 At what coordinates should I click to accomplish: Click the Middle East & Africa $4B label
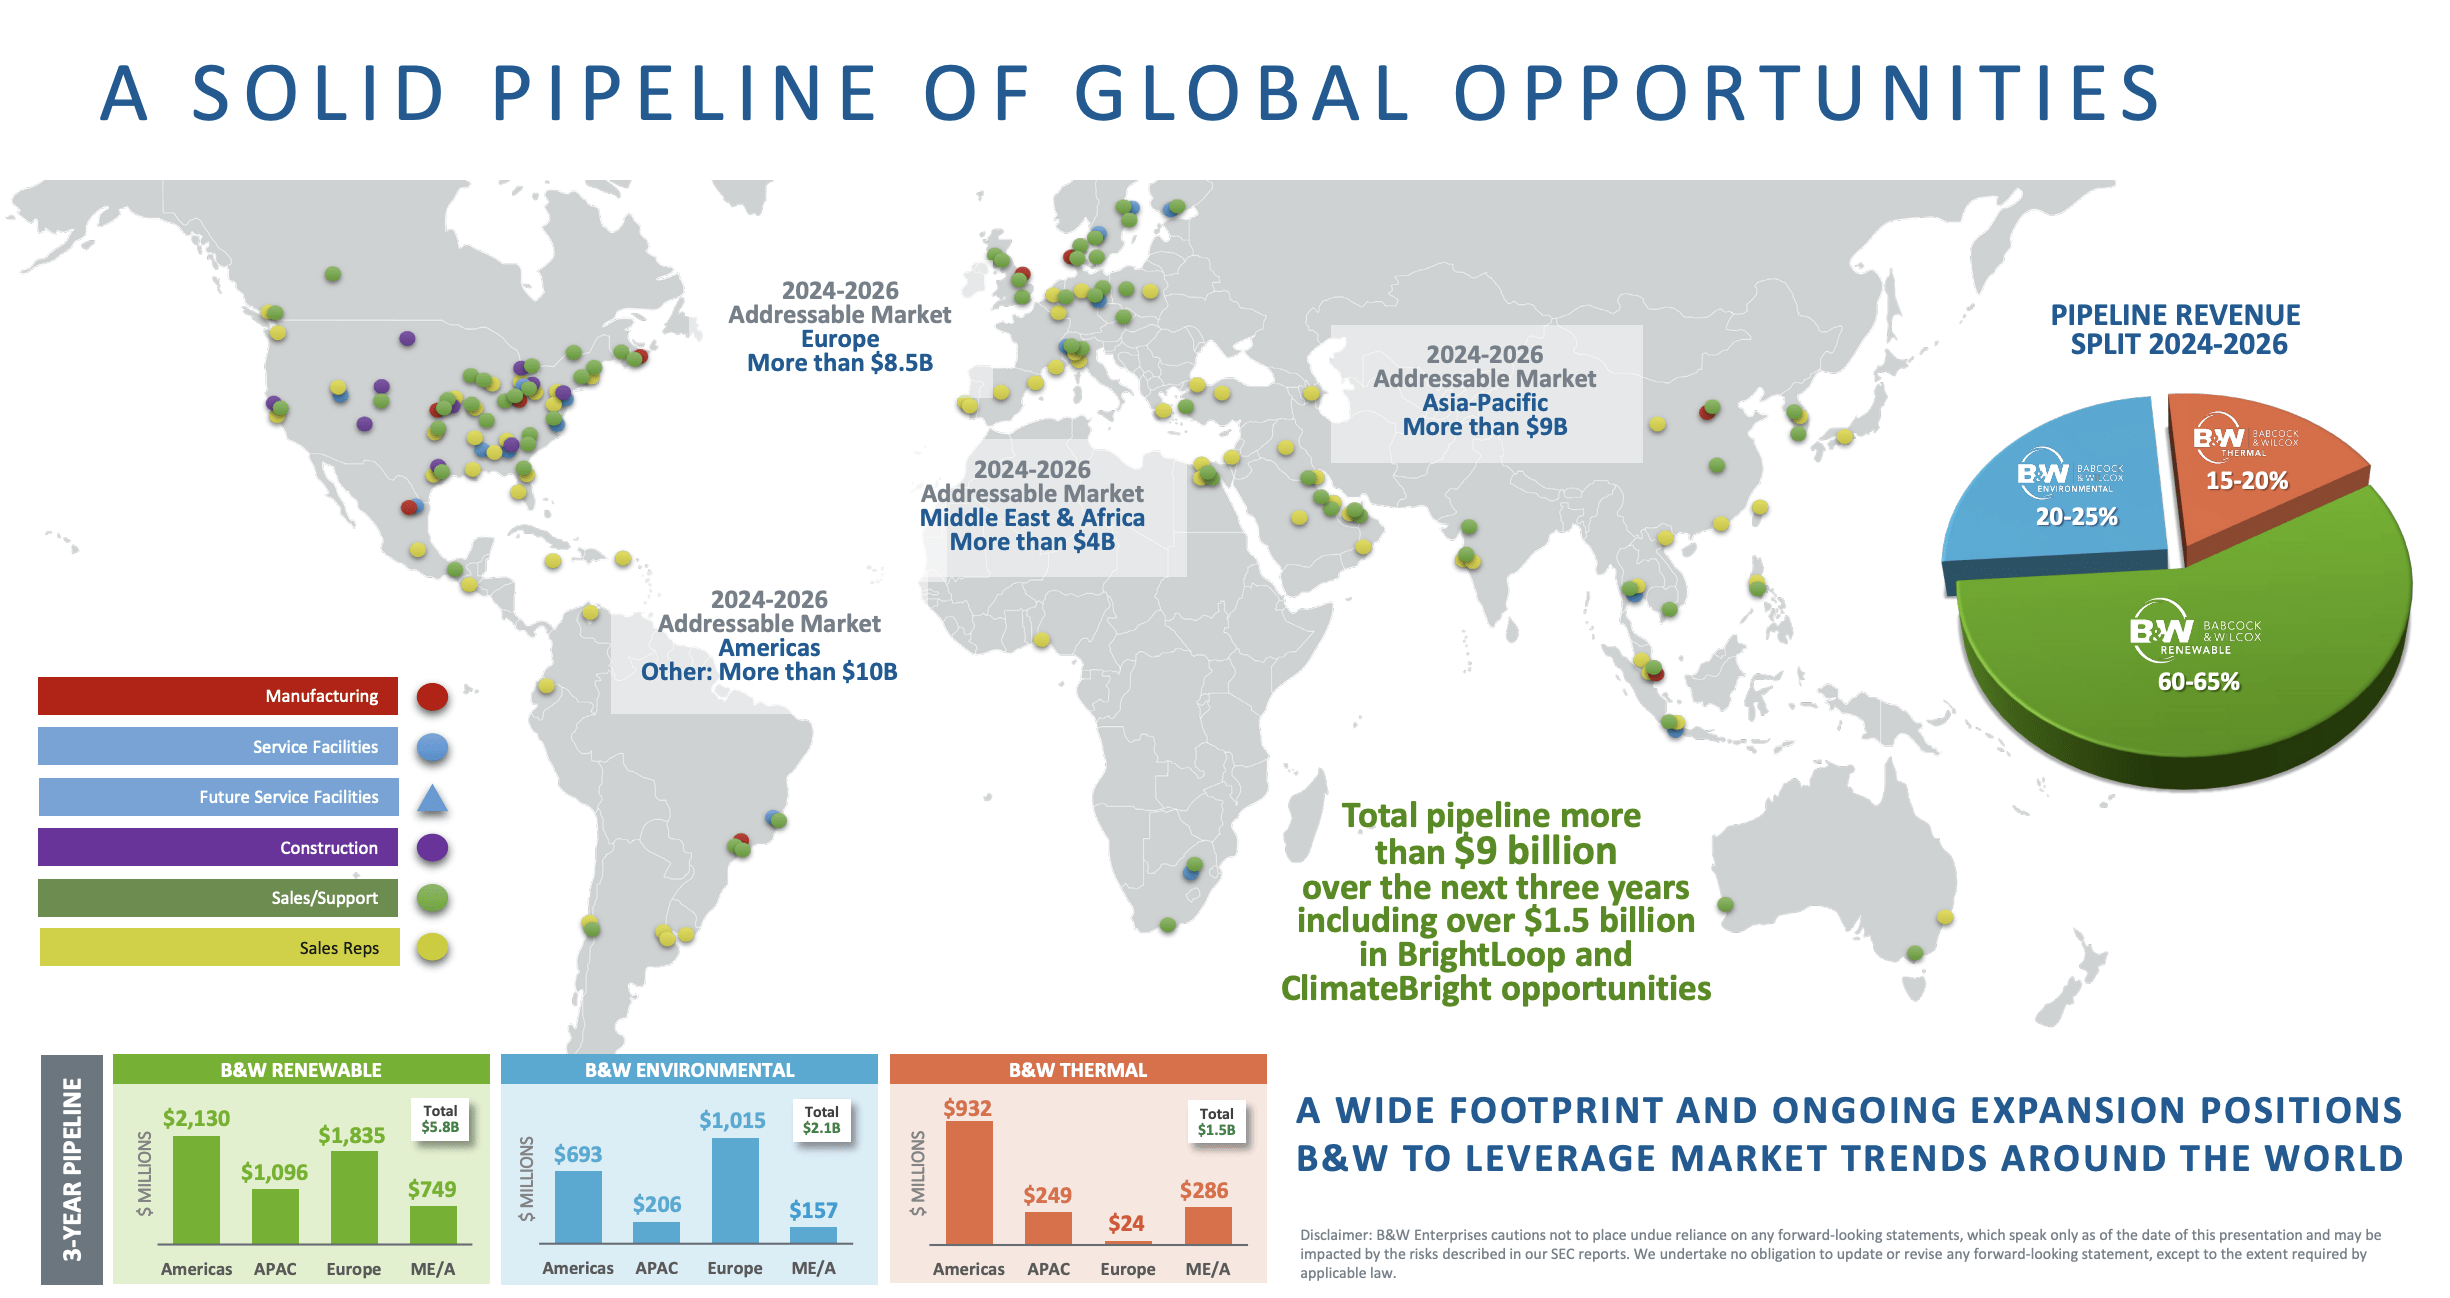click(1032, 530)
